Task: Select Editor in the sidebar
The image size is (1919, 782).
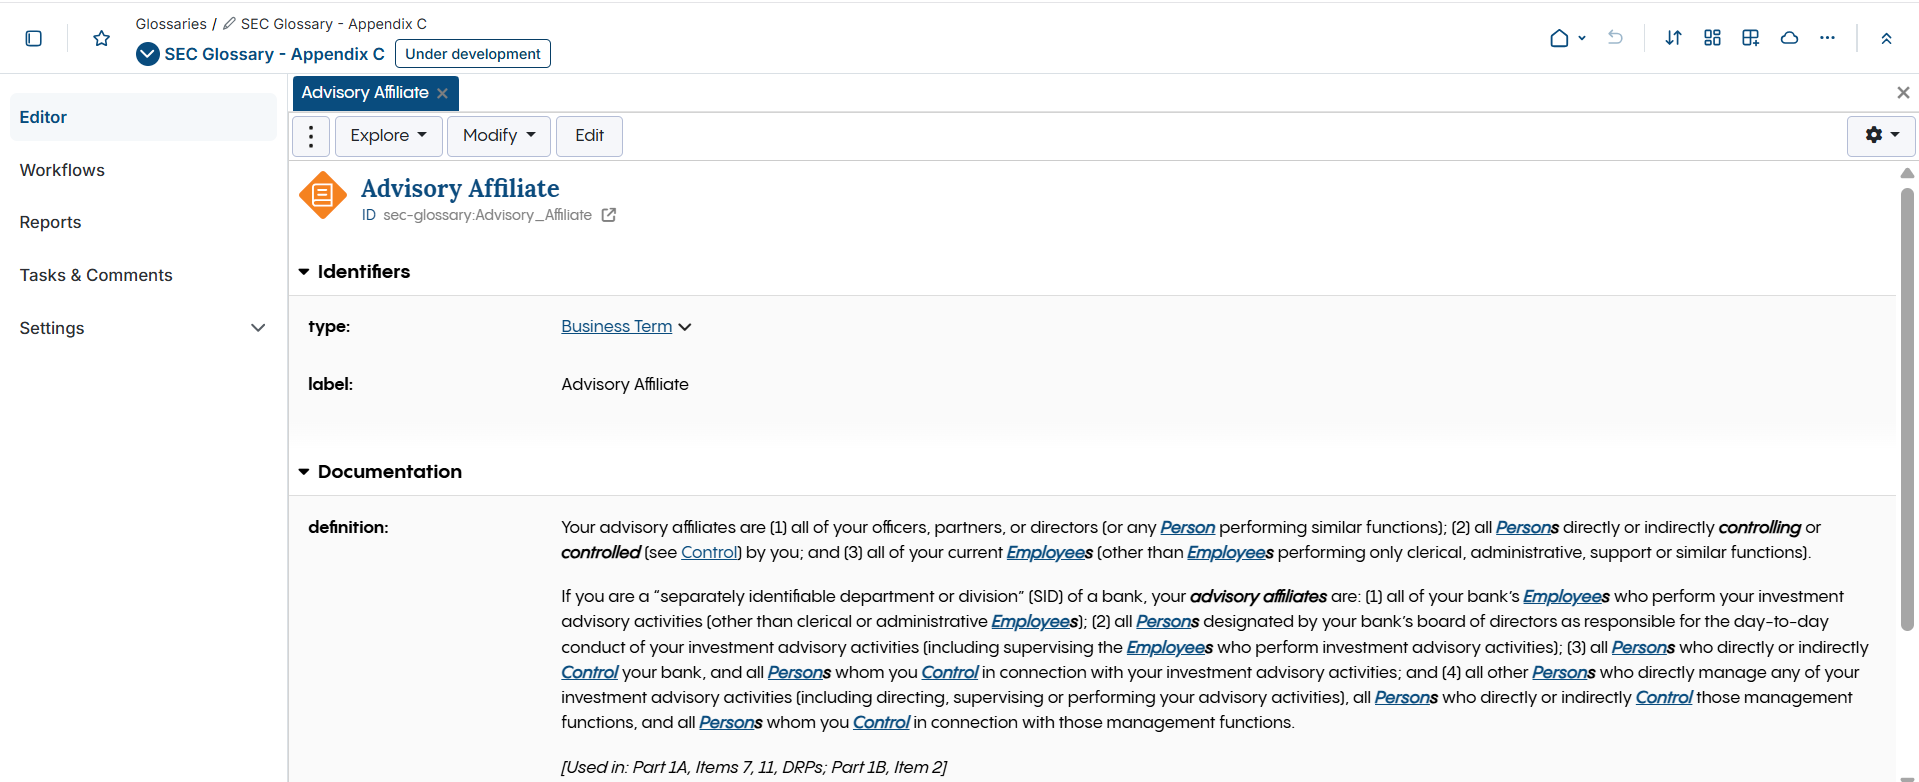Action: 143,117
